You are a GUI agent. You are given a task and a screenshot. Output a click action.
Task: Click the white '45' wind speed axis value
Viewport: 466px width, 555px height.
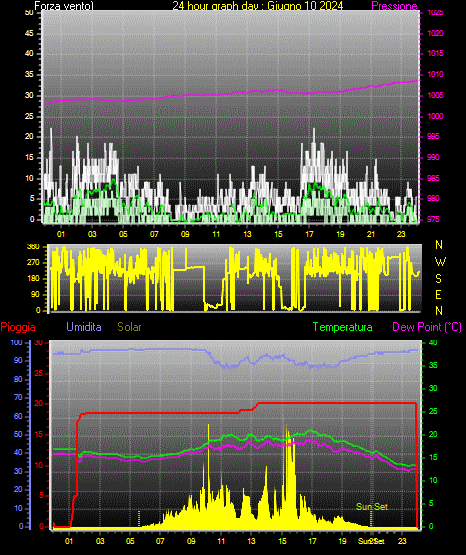point(29,33)
